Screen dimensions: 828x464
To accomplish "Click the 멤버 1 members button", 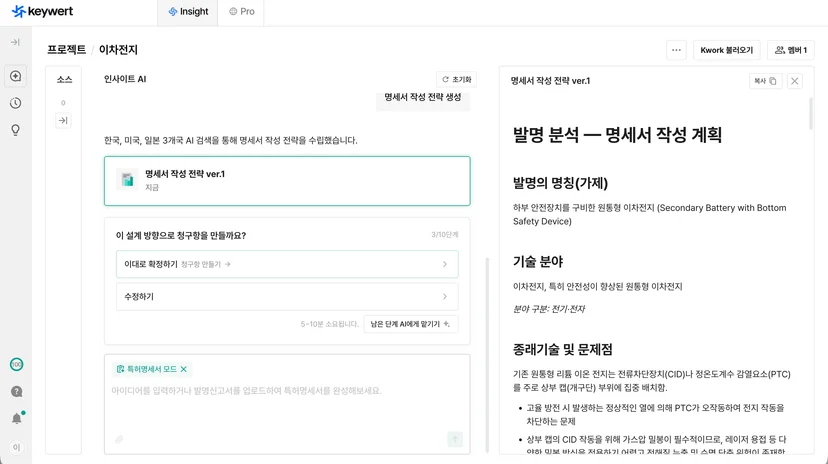I will [791, 50].
